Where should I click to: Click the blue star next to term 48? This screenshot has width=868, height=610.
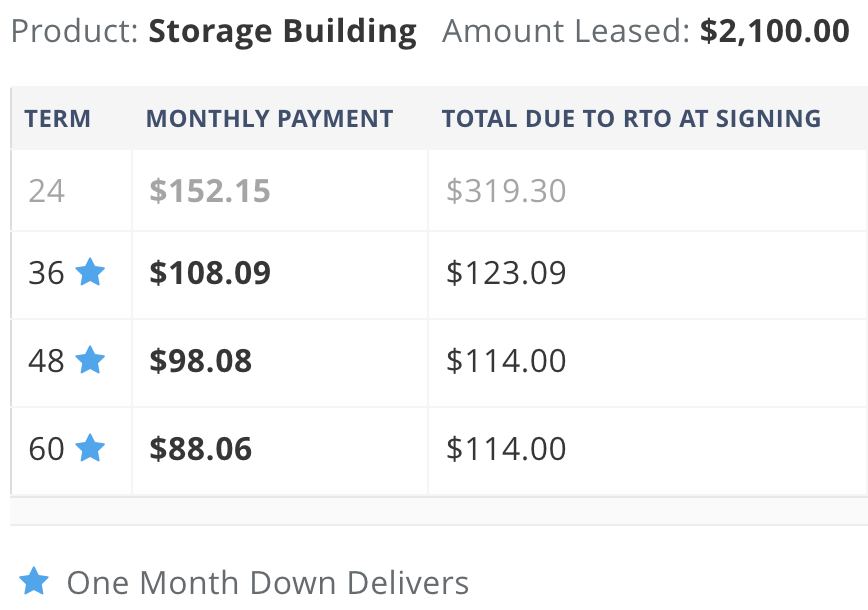pyautogui.click(x=90, y=360)
